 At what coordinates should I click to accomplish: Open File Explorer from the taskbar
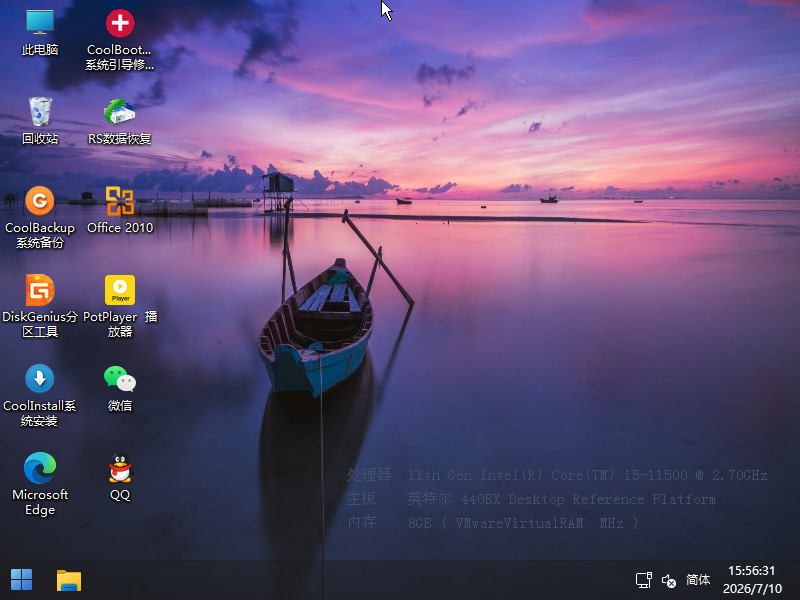[69, 580]
